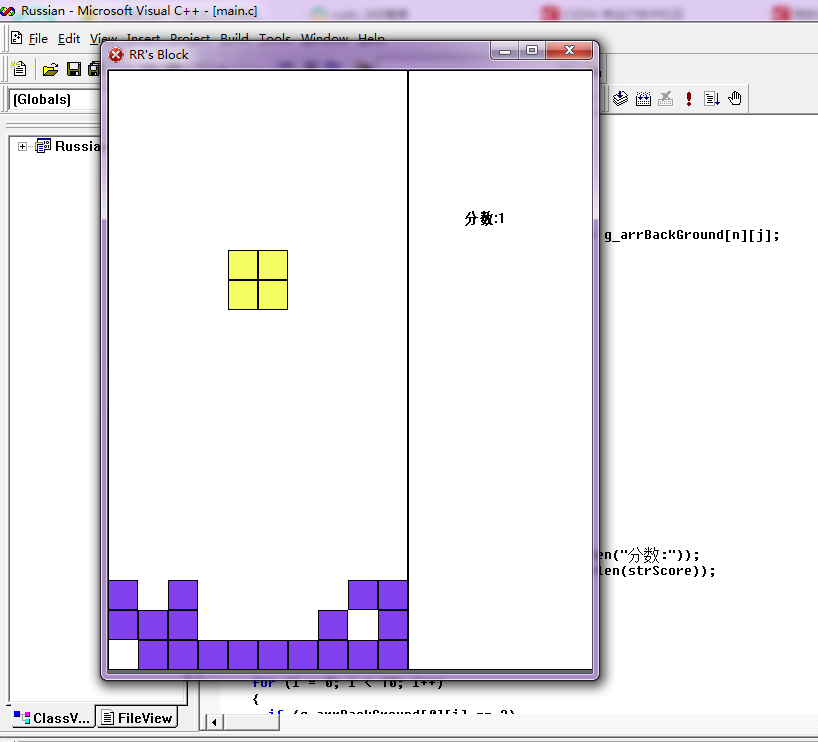
Task: Click the red exclamation Execute Program icon
Action: tap(689, 98)
